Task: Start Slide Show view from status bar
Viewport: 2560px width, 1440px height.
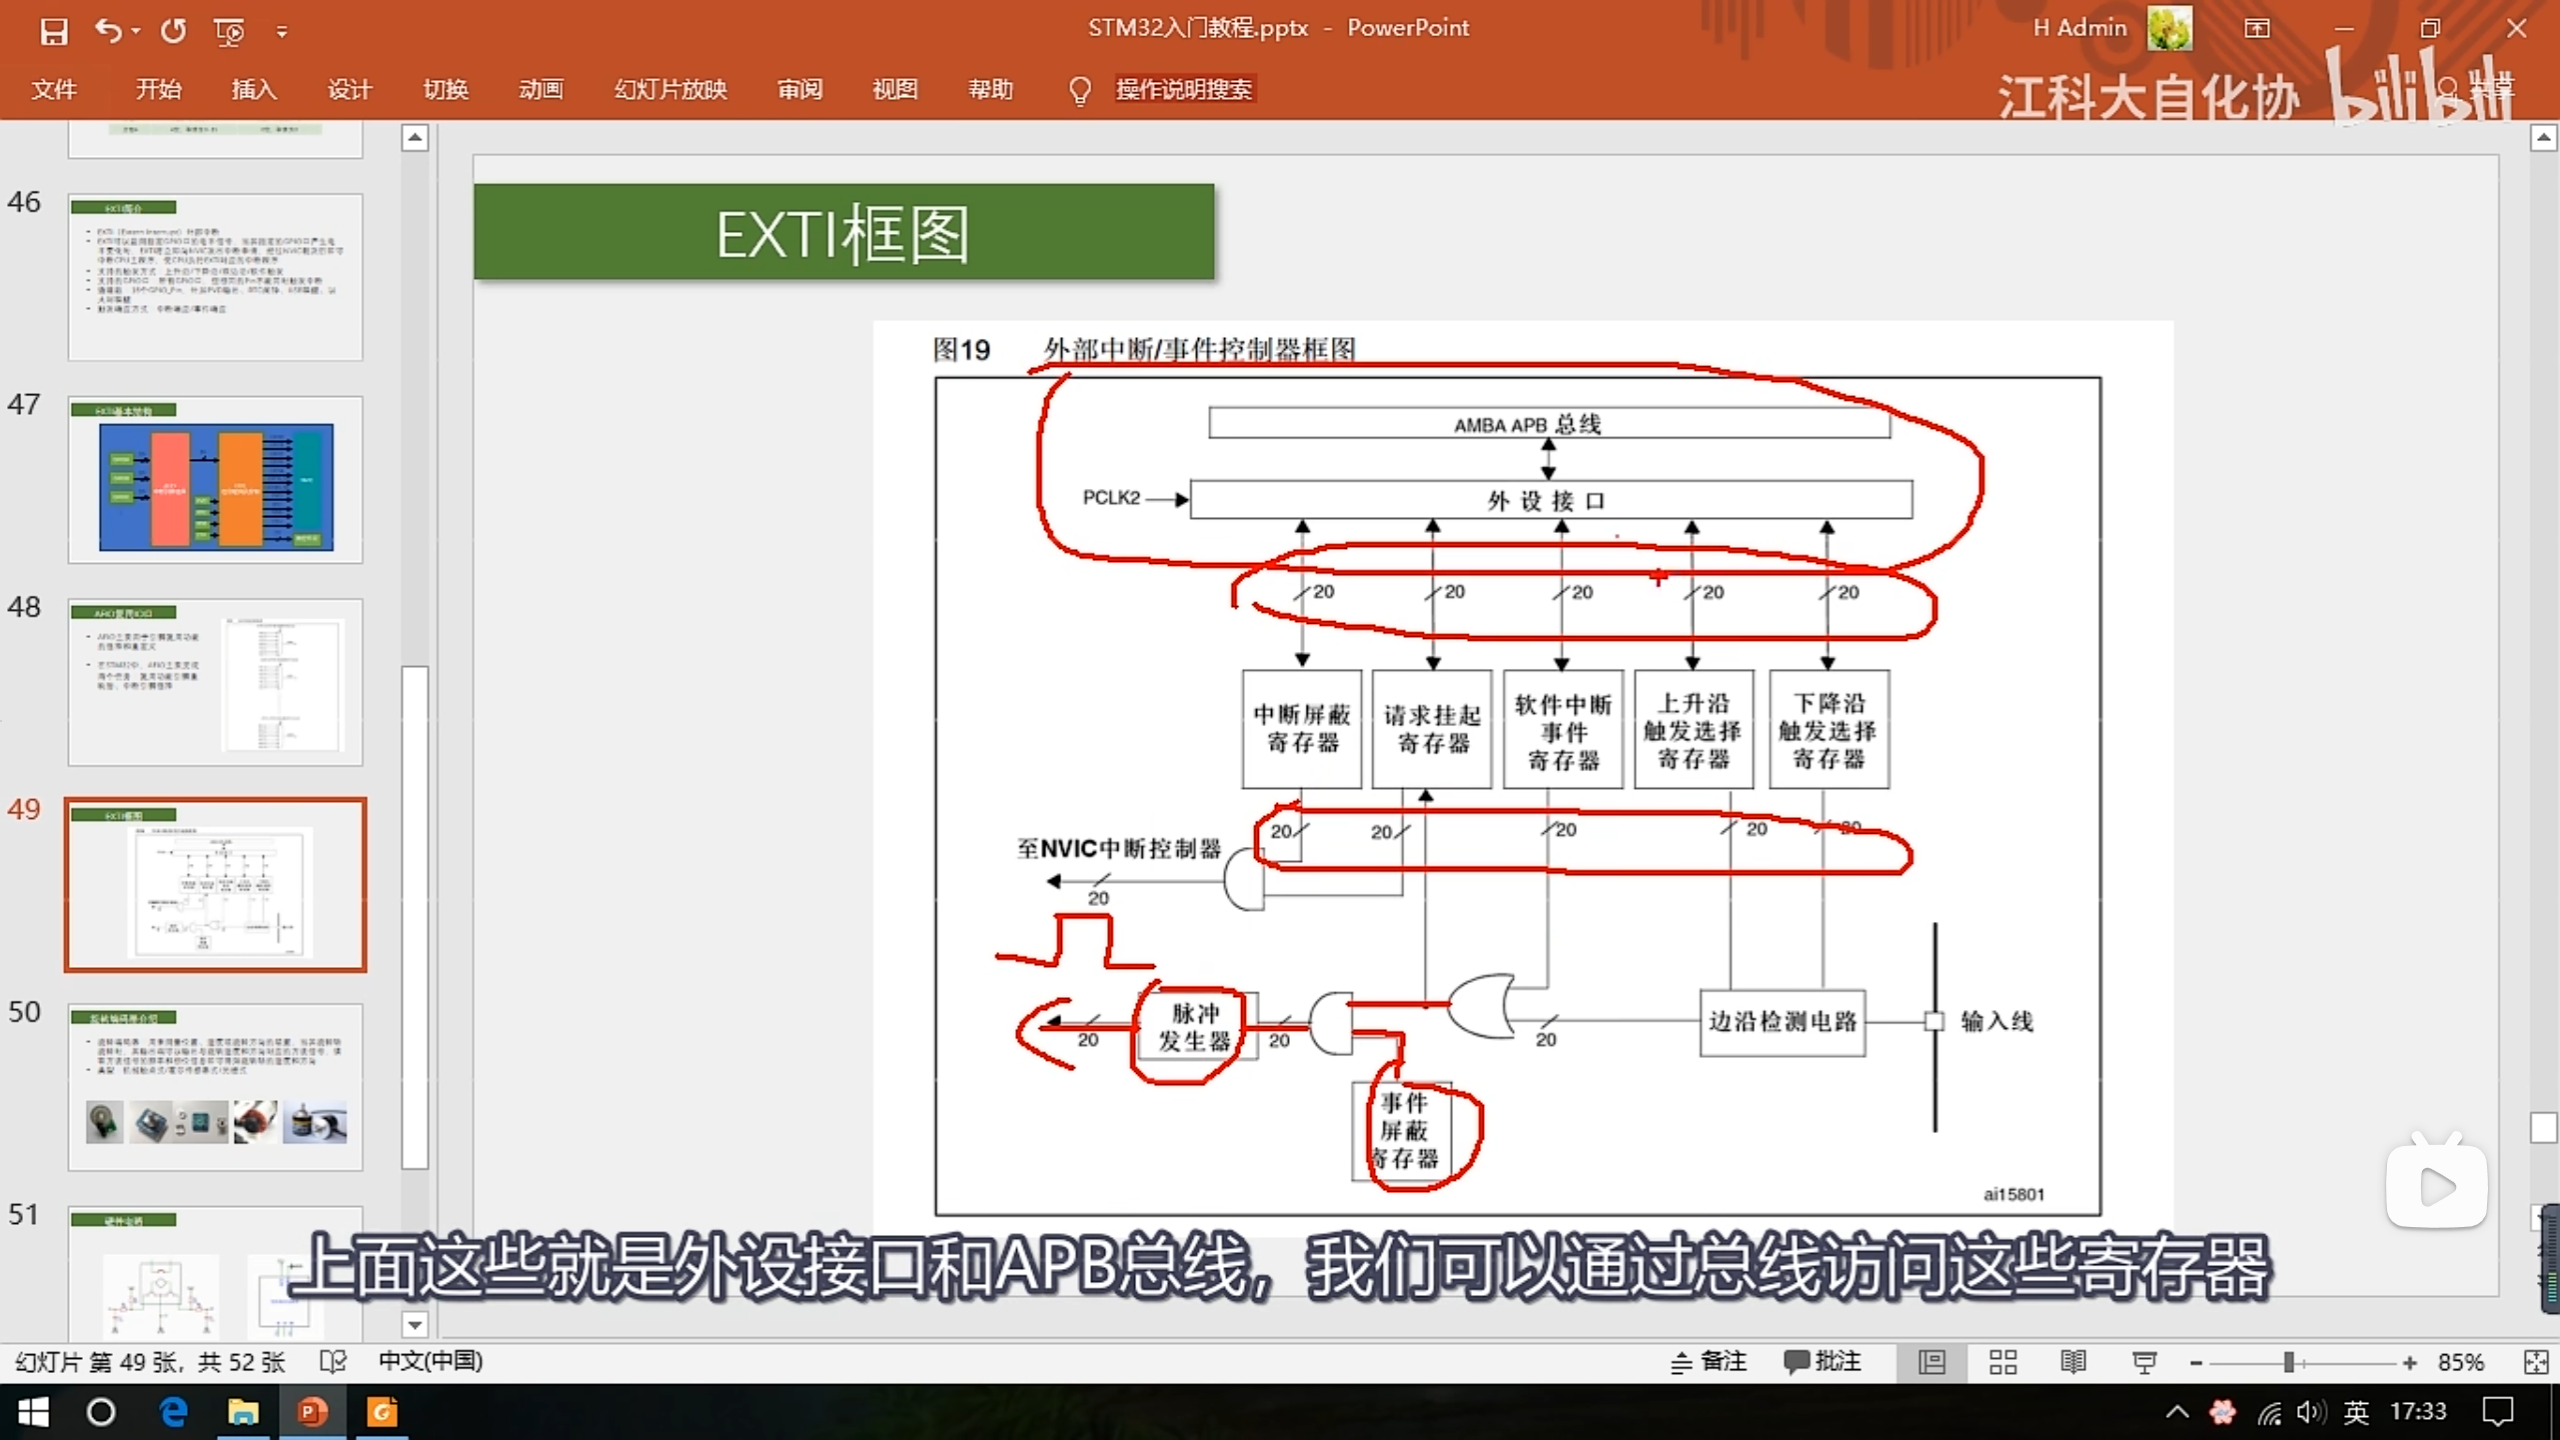Action: [2144, 1362]
